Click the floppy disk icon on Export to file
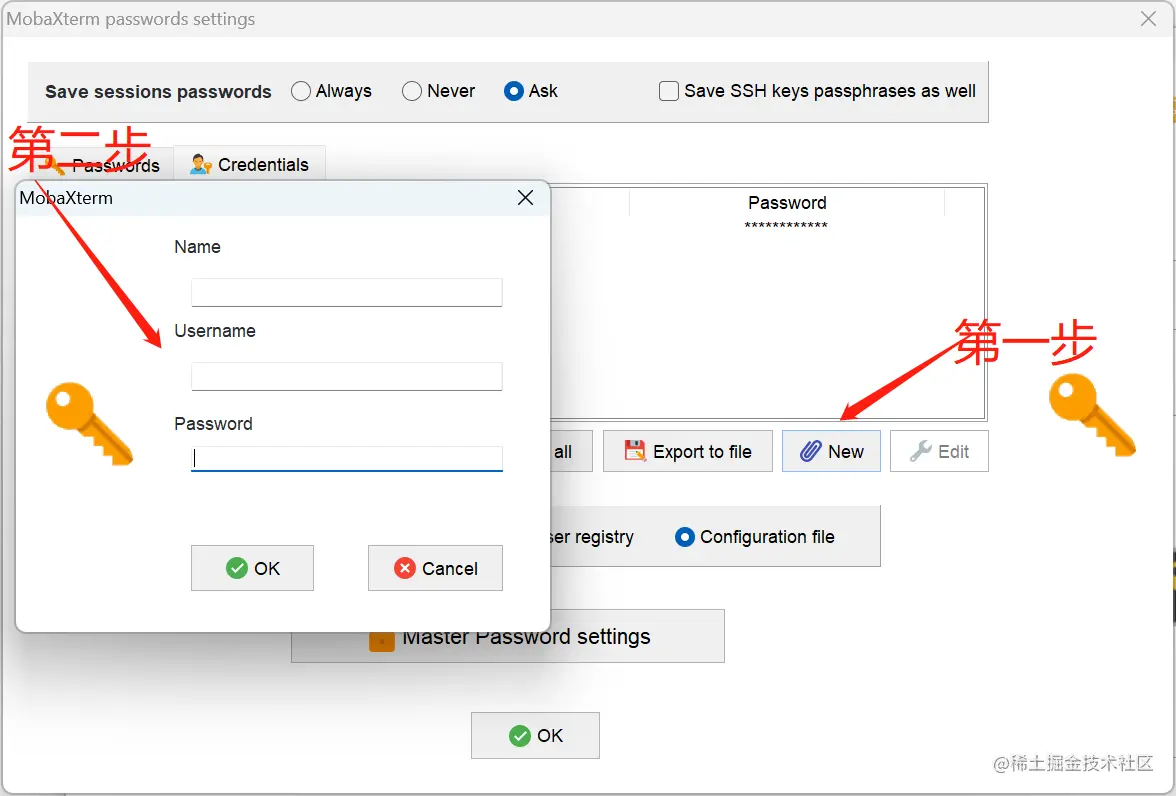This screenshot has height=796, width=1176. (635, 451)
